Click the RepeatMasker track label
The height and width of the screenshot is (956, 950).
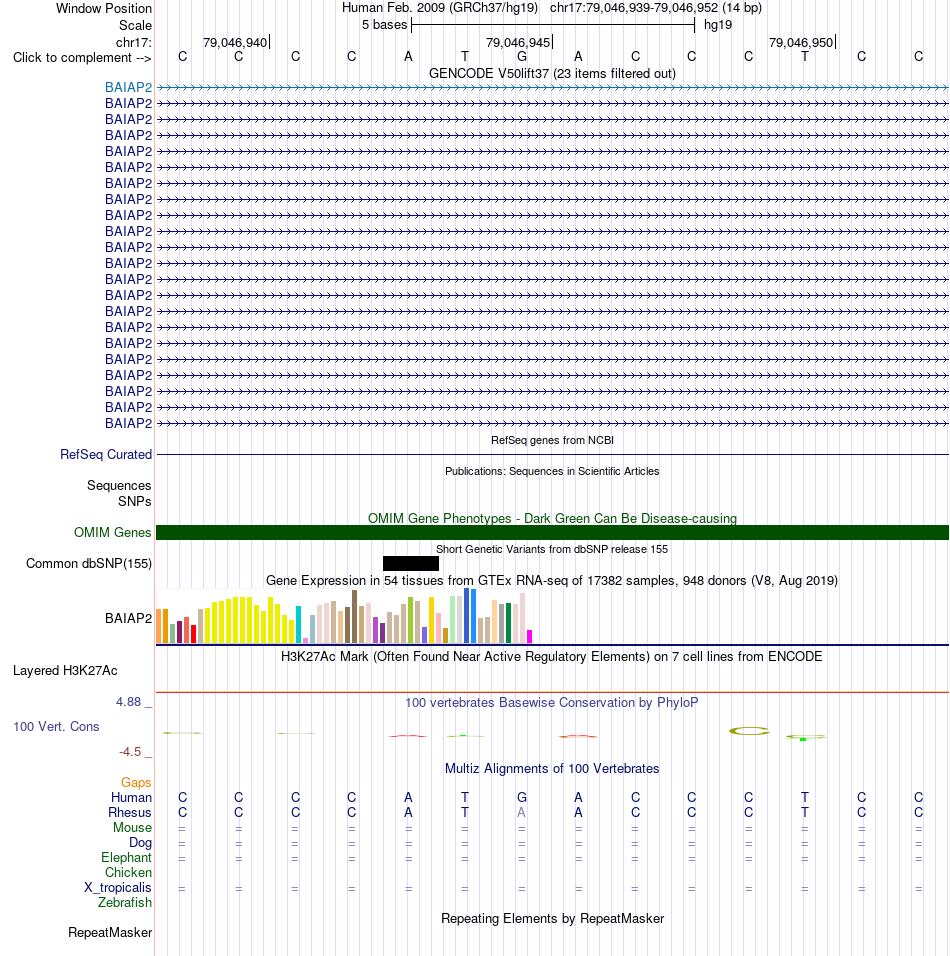[110, 933]
